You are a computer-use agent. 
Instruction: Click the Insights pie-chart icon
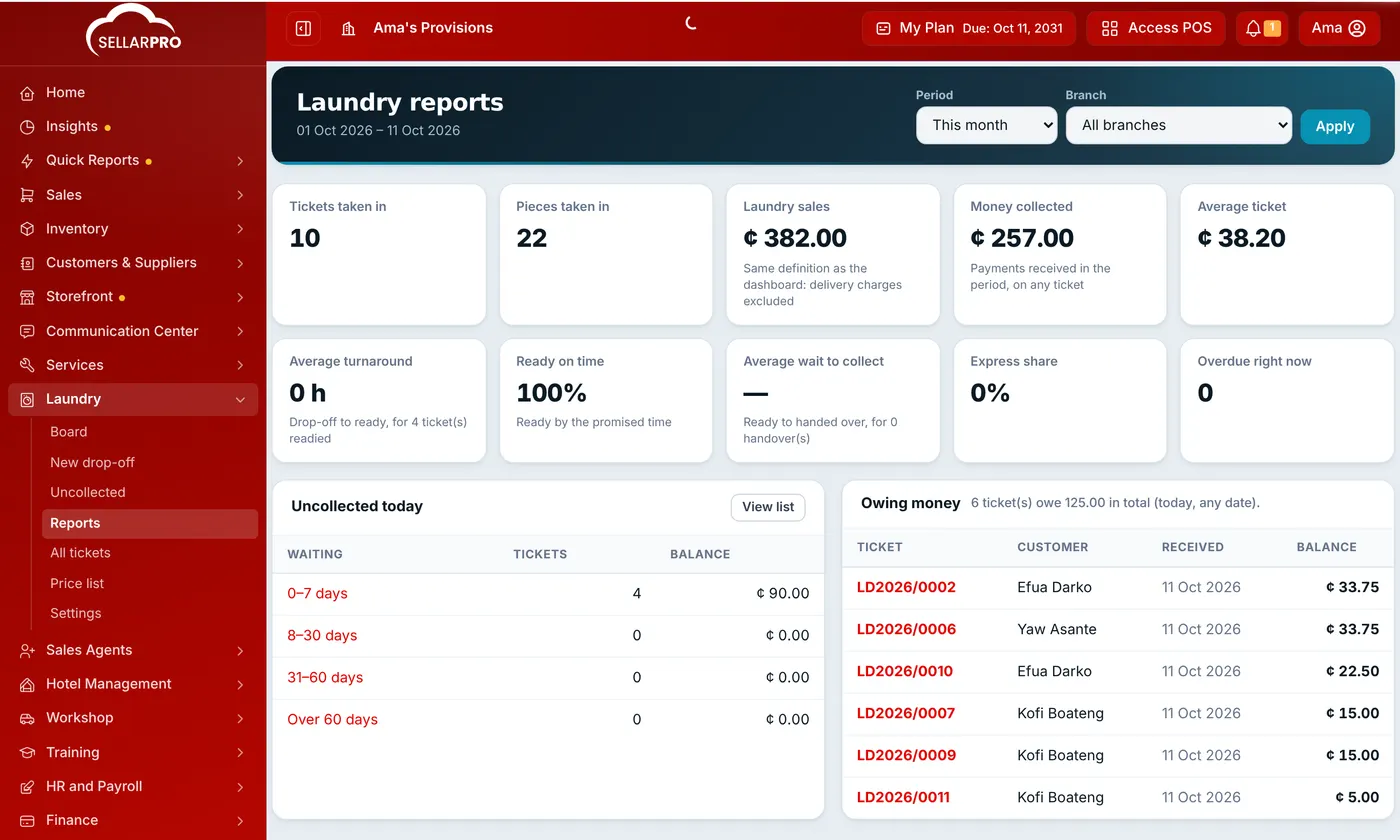point(28,127)
